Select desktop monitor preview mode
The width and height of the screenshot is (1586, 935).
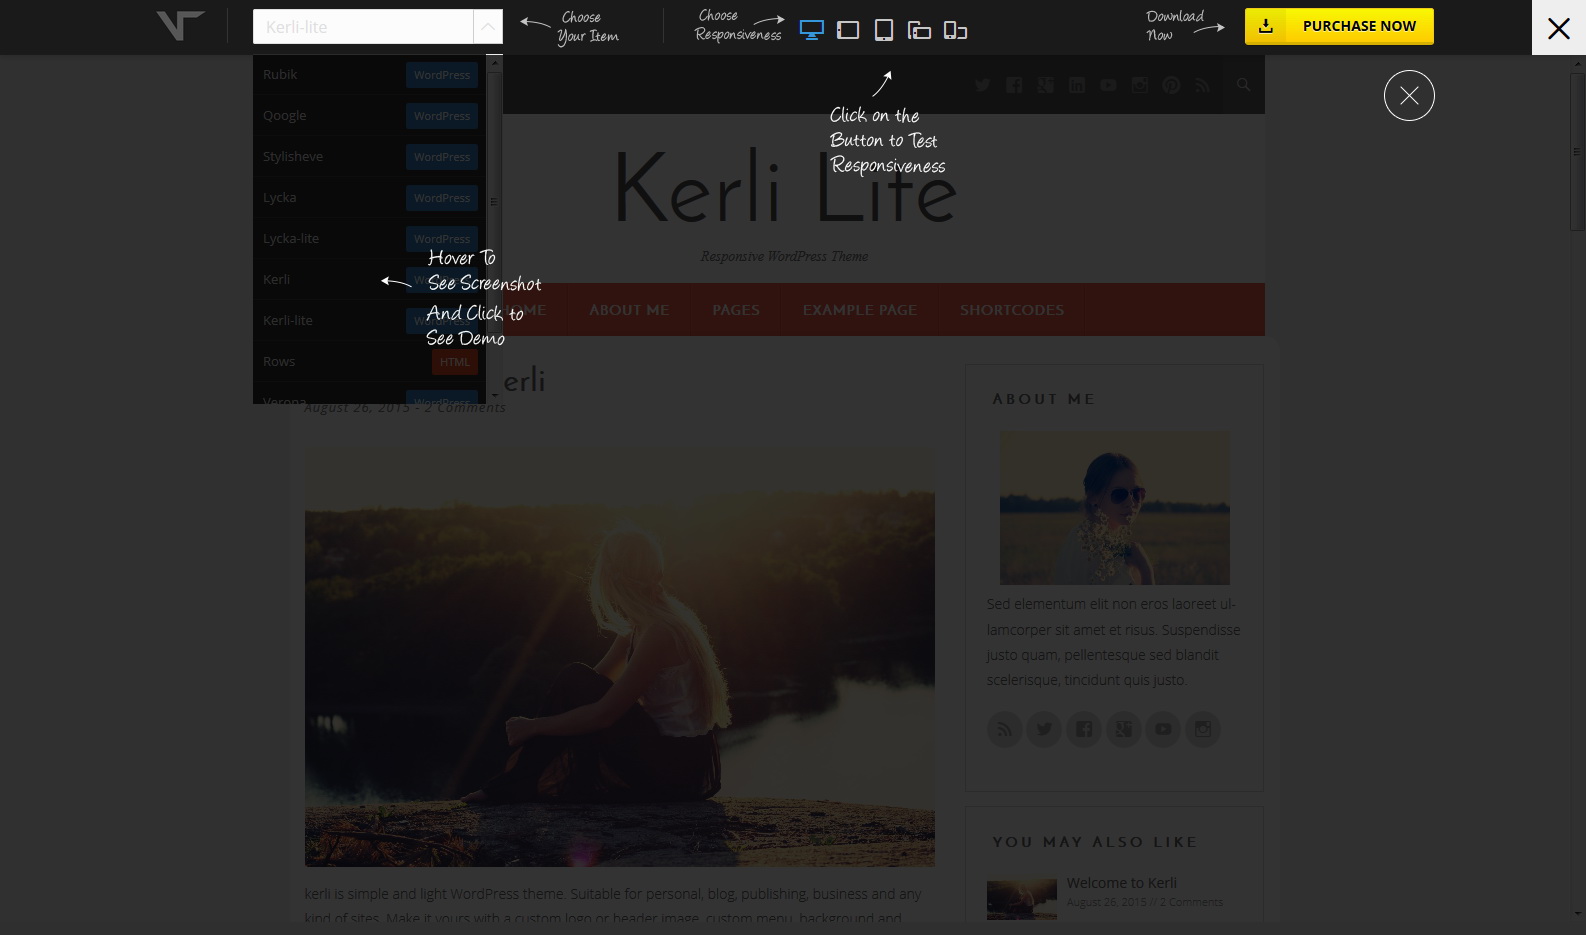(x=812, y=30)
